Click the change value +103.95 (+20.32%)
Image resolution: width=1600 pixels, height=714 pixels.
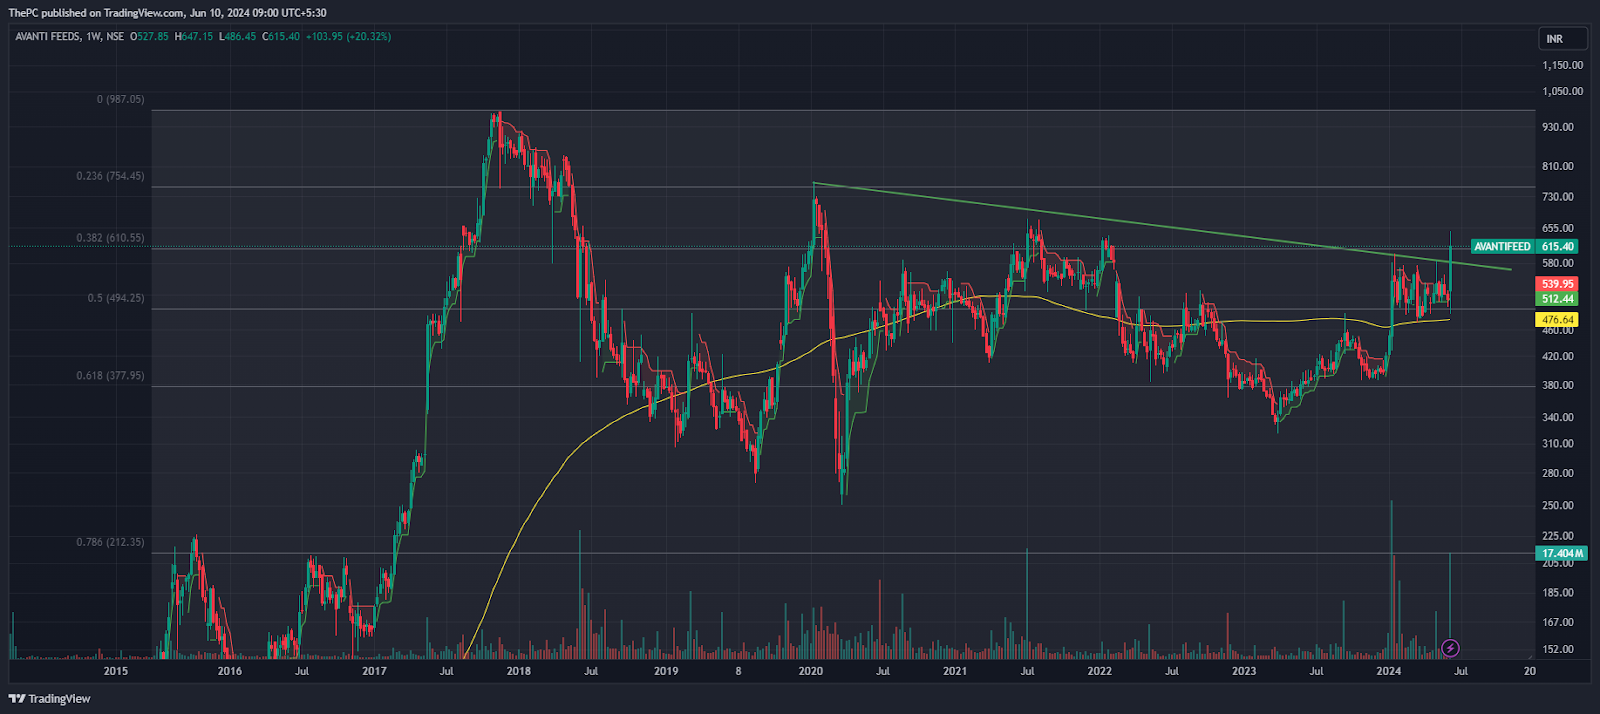click(x=348, y=36)
